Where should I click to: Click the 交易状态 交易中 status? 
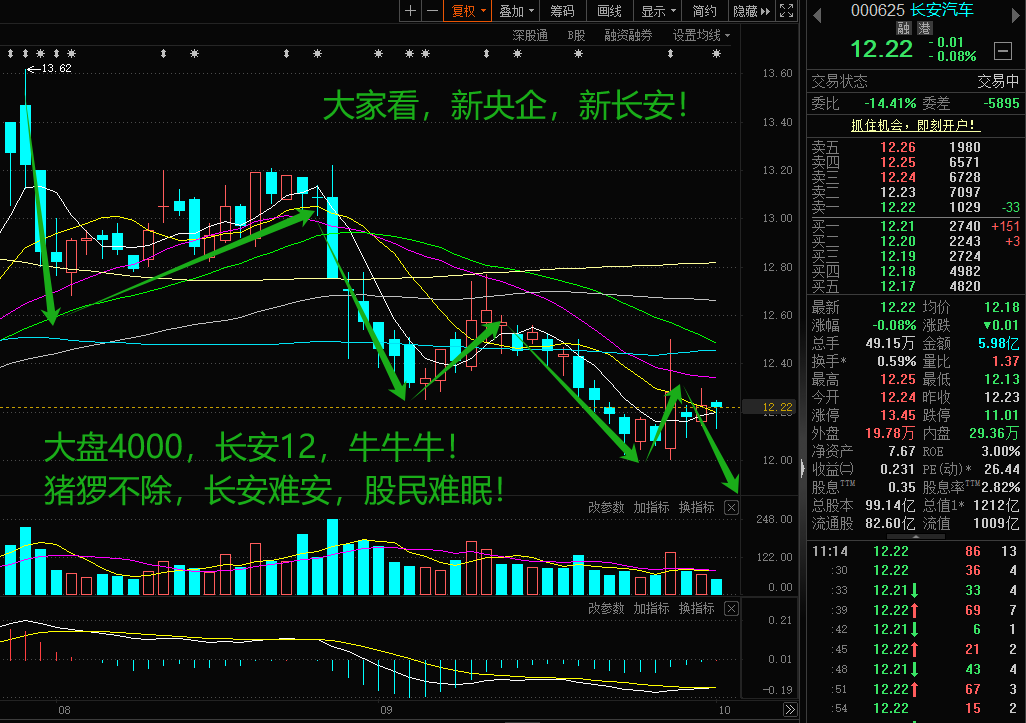click(x=915, y=81)
